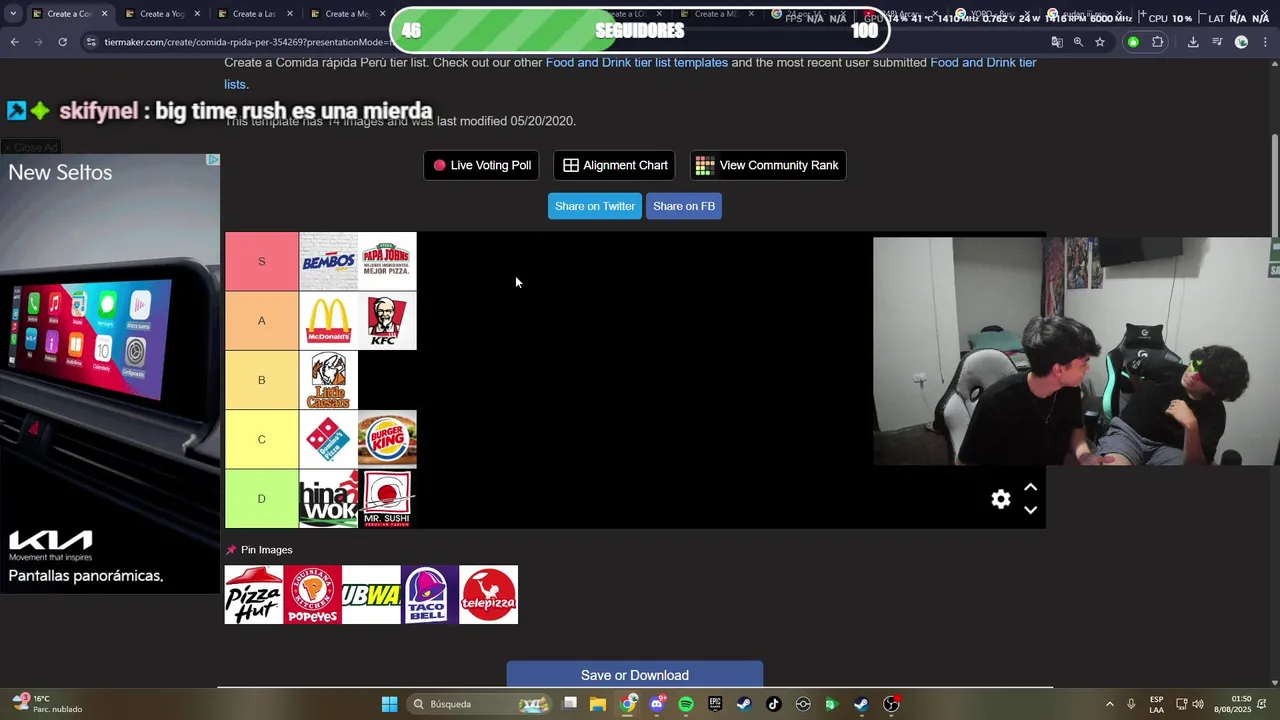Screen dimensions: 1280x720
Task: Click Save or Download button
Action: [x=635, y=675]
